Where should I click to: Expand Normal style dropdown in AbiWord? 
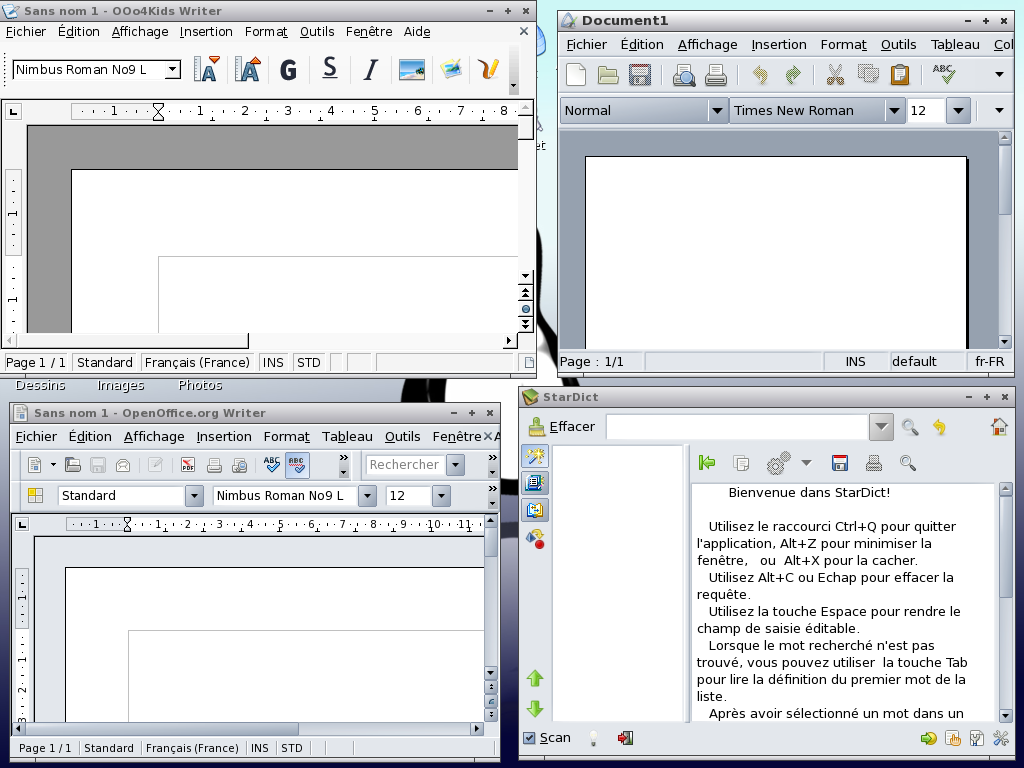(717, 110)
